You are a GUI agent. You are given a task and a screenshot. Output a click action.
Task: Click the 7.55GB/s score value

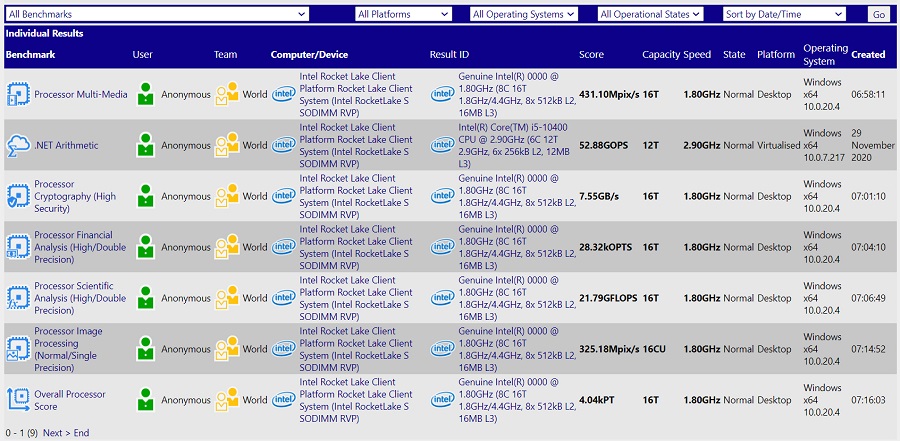tap(599, 196)
